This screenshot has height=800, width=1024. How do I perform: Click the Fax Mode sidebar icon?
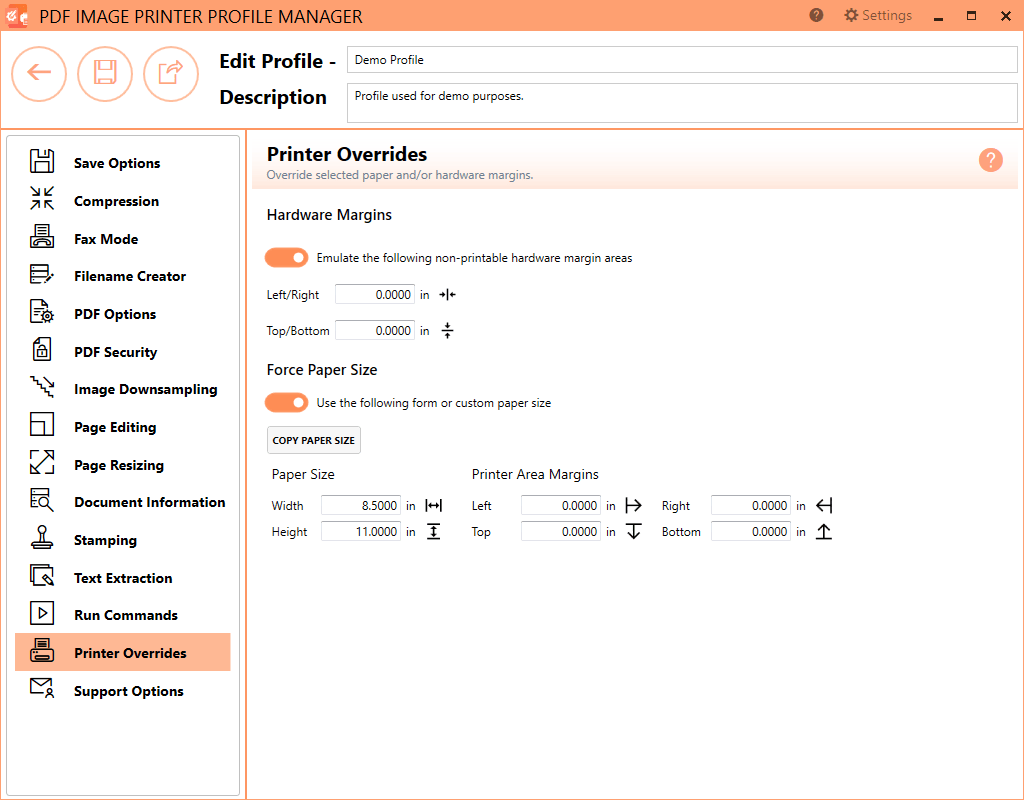pos(41,238)
